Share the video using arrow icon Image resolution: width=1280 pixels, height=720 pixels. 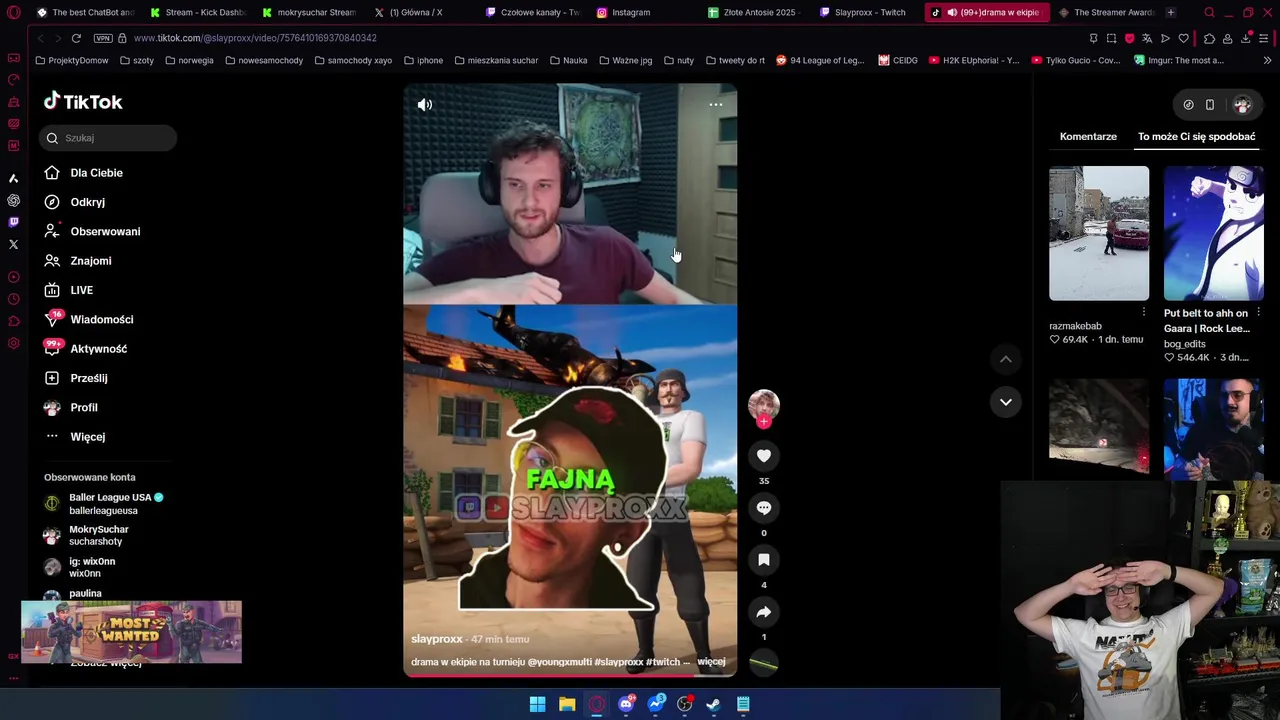[764, 612]
